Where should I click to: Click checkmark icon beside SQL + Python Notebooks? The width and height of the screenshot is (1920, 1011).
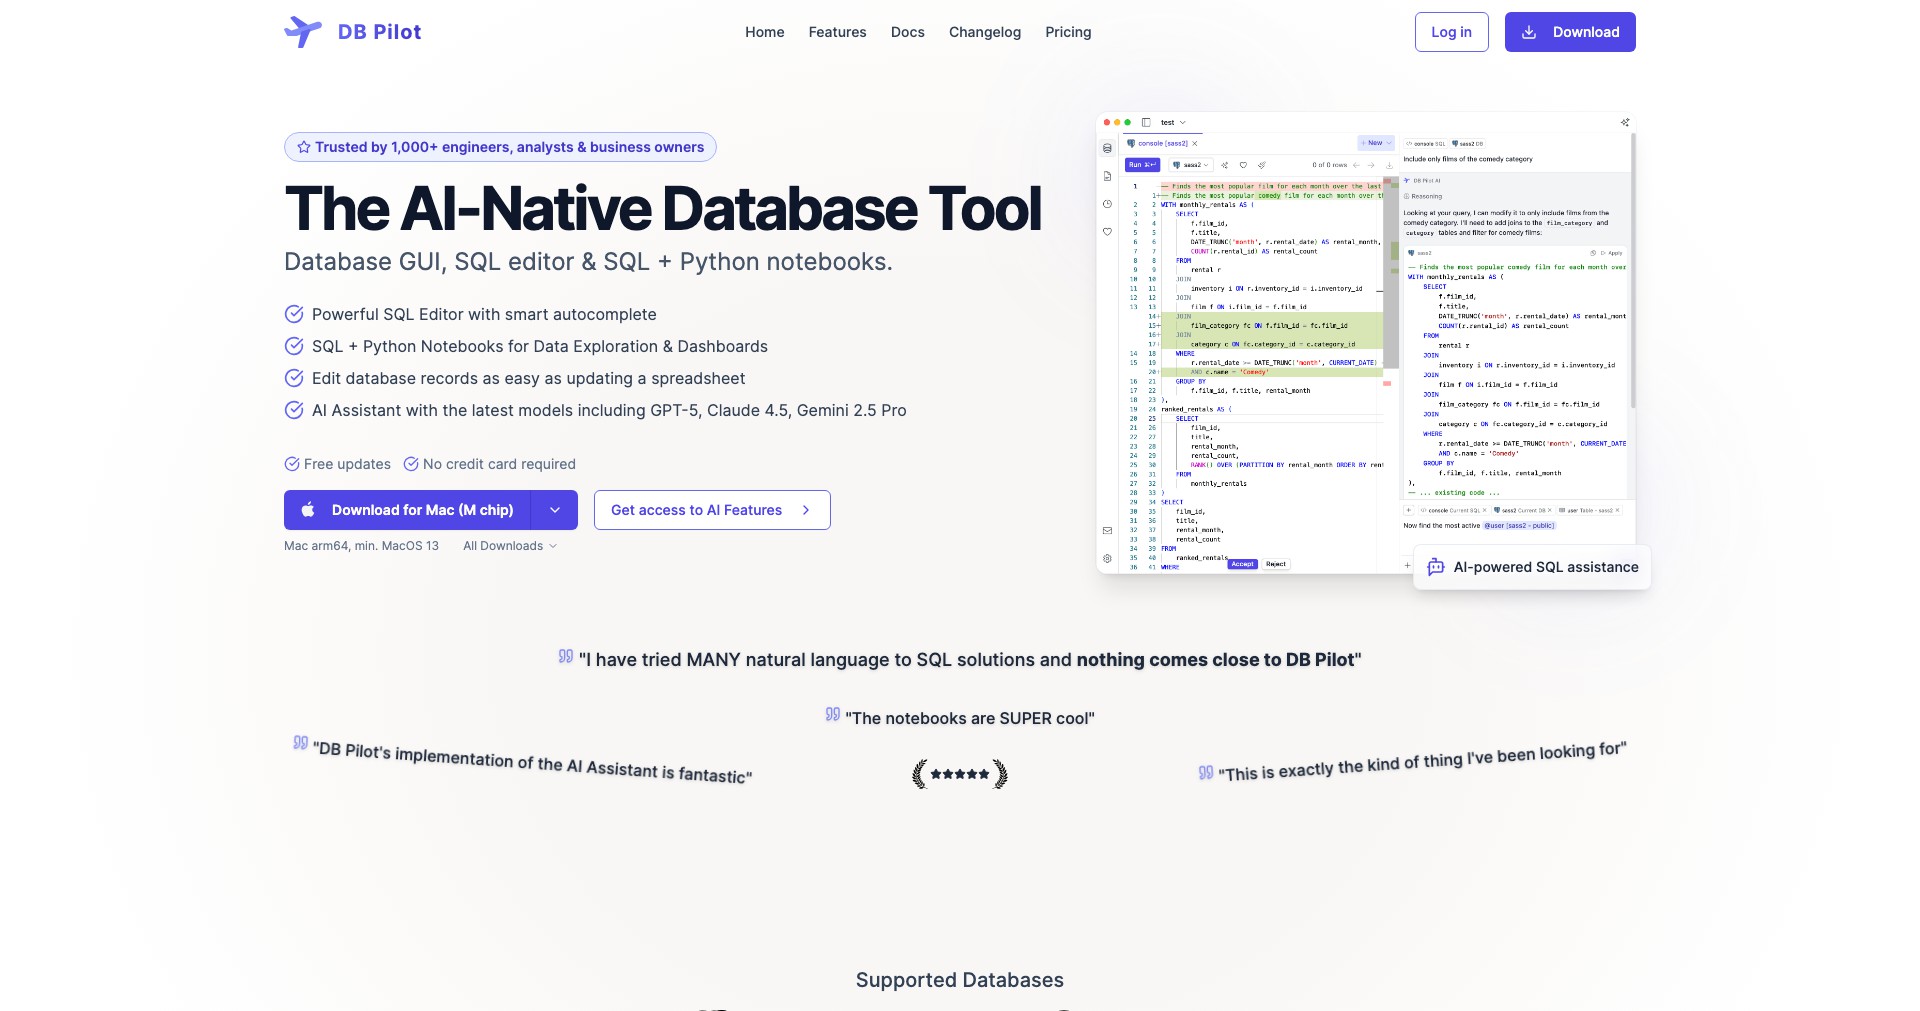[294, 346]
